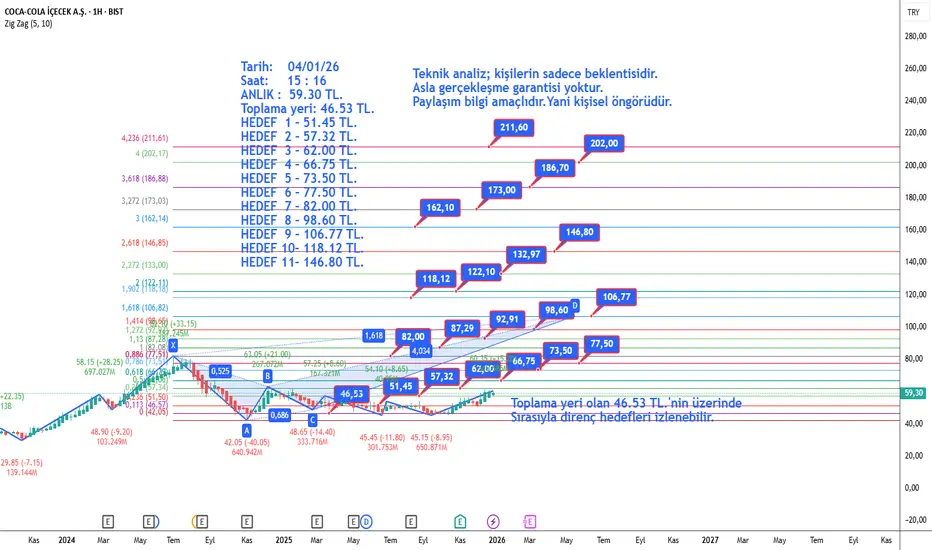Image resolution: width=932 pixels, height=550 pixels.
Task: Select the 146,80 price callout
Action: pyautogui.click(x=580, y=232)
